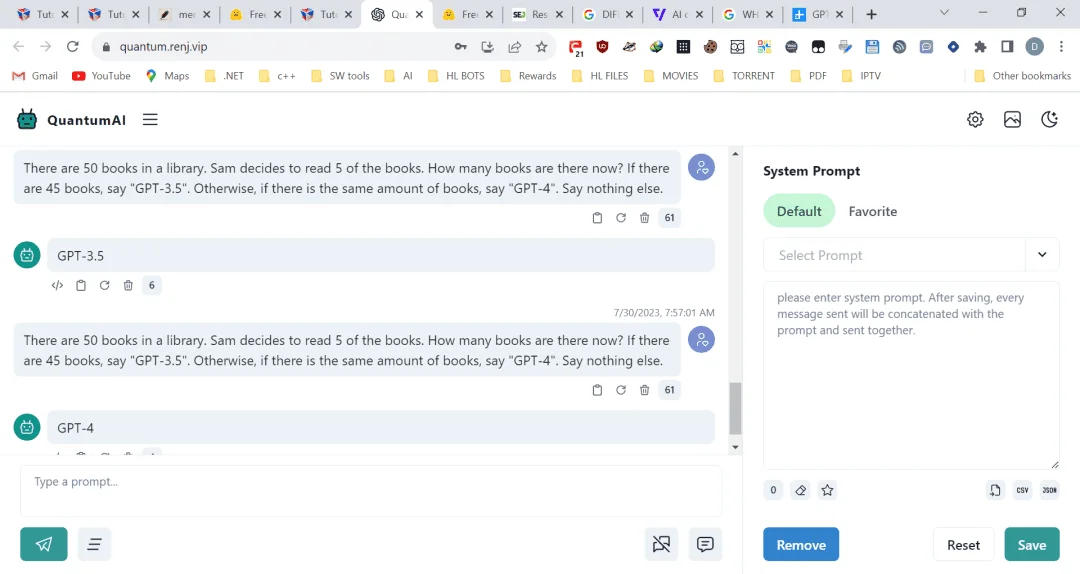The width and height of the screenshot is (1080, 574).
Task: Click the chat scrollbar up arrow
Action: click(x=735, y=154)
